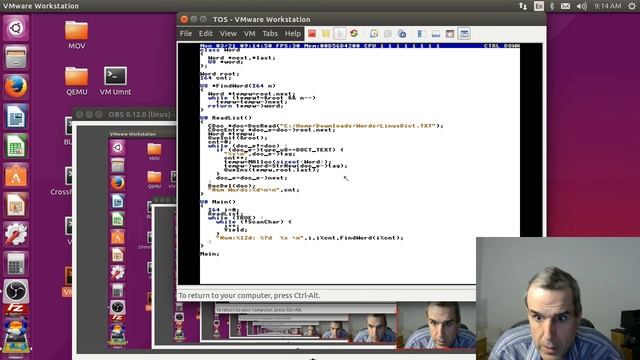Screen dimensions: 640x360
Task: Toggle the thumbnail bar toolbar icon
Action: (436, 33)
